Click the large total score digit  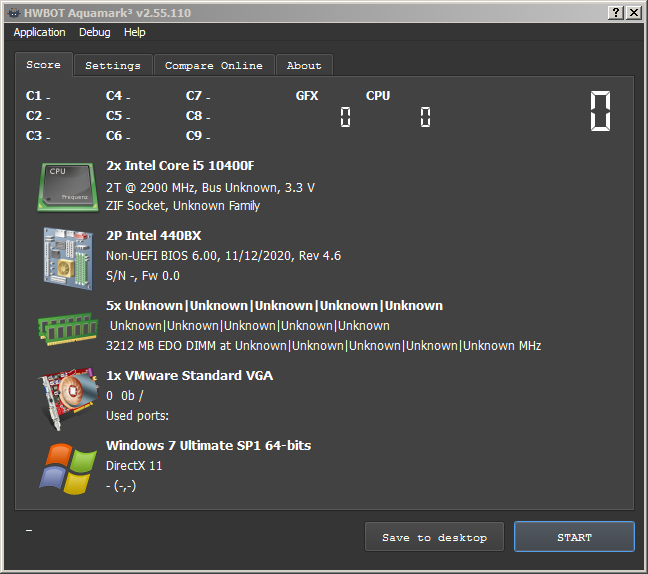tap(600, 111)
